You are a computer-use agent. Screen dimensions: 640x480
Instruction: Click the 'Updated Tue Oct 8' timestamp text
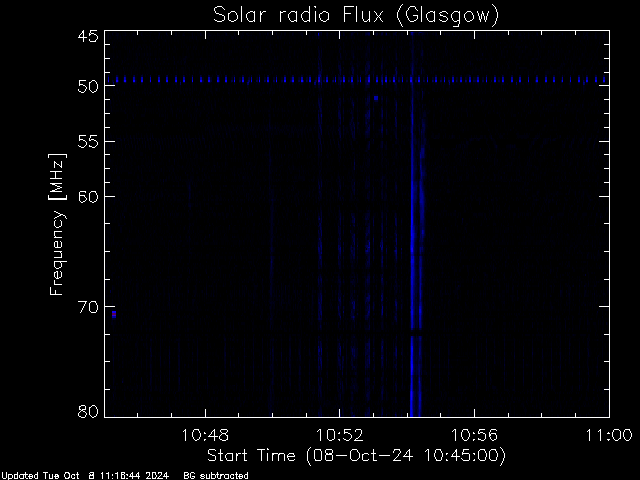coord(85,476)
